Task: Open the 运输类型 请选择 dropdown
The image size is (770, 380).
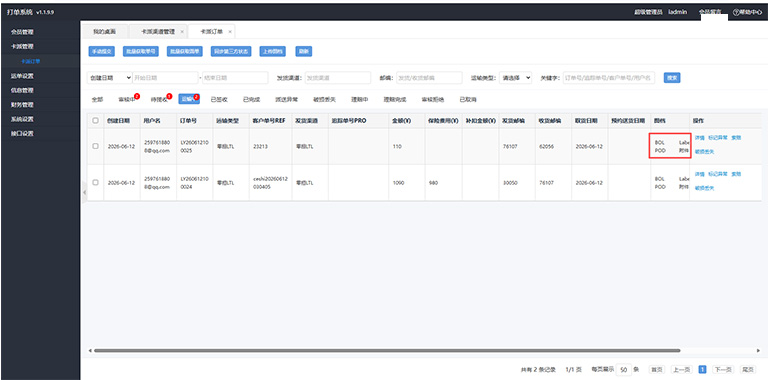Action: point(515,78)
